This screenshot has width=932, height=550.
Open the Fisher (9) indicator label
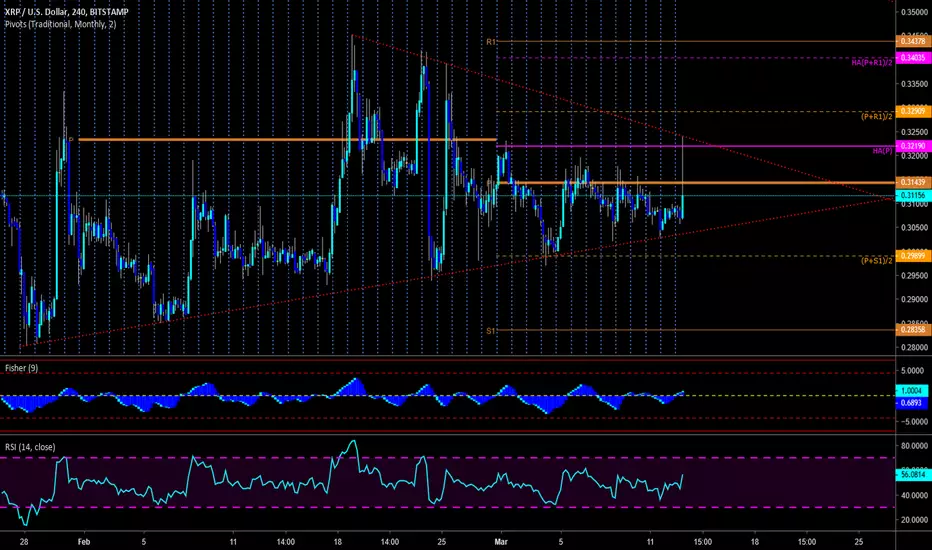21,368
